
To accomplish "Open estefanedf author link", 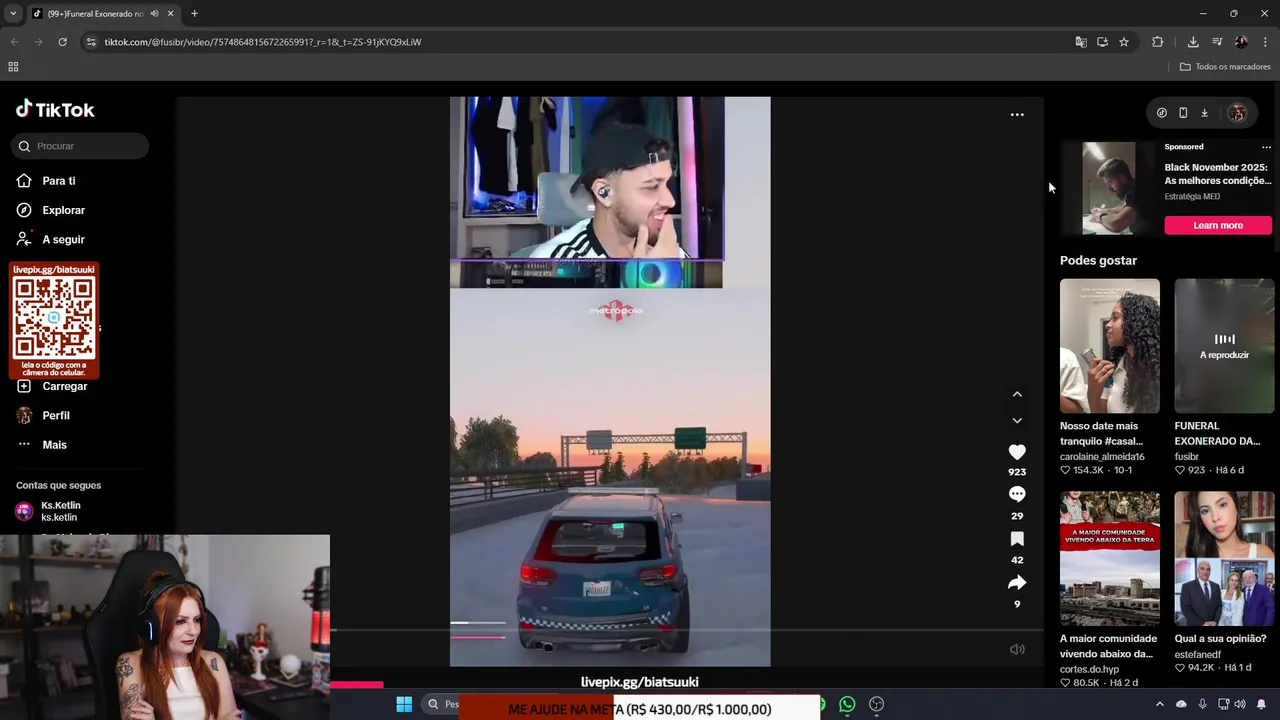I will pos(1198,654).
